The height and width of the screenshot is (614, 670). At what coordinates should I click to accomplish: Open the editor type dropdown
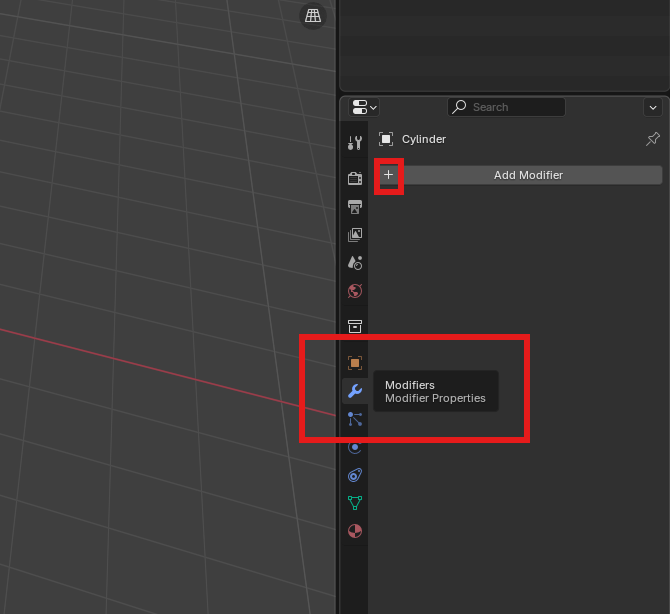364,107
